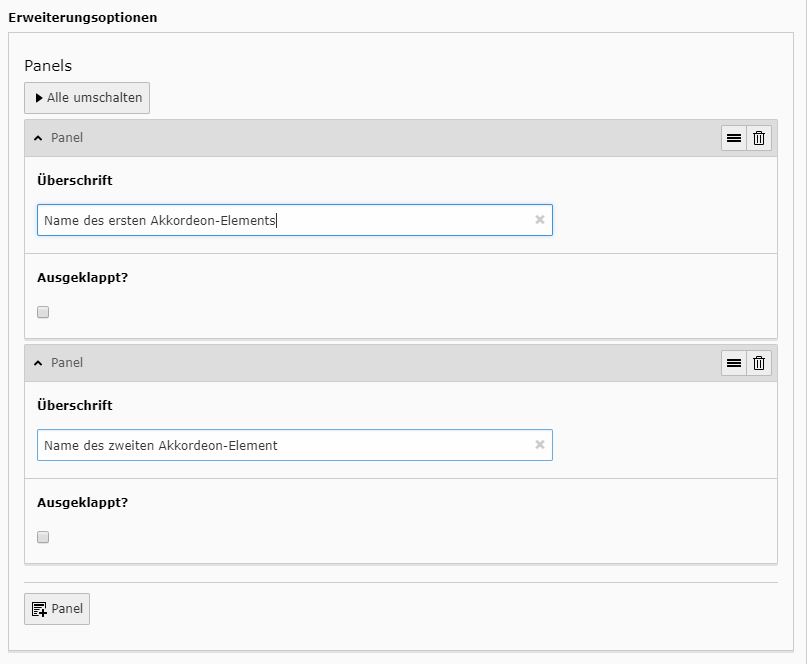This screenshot has height=664, width=808.
Task: Click the Panels heading label
Action: click(x=48, y=66)
